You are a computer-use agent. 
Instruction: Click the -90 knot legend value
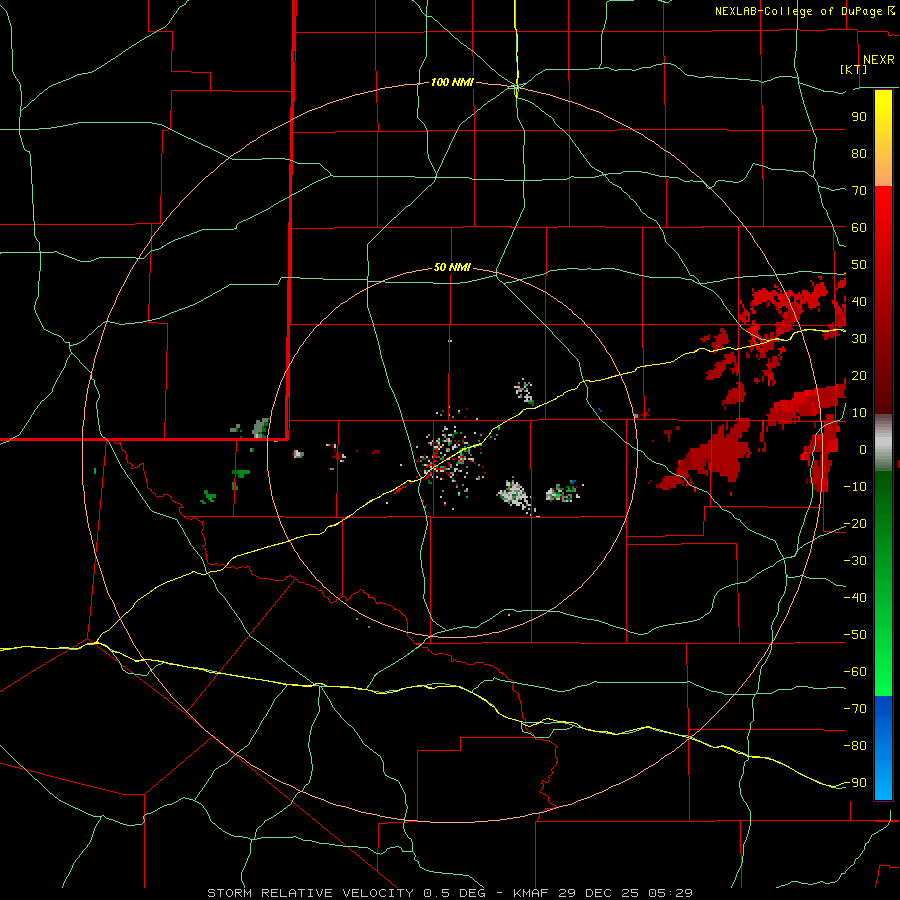[855, 782]
